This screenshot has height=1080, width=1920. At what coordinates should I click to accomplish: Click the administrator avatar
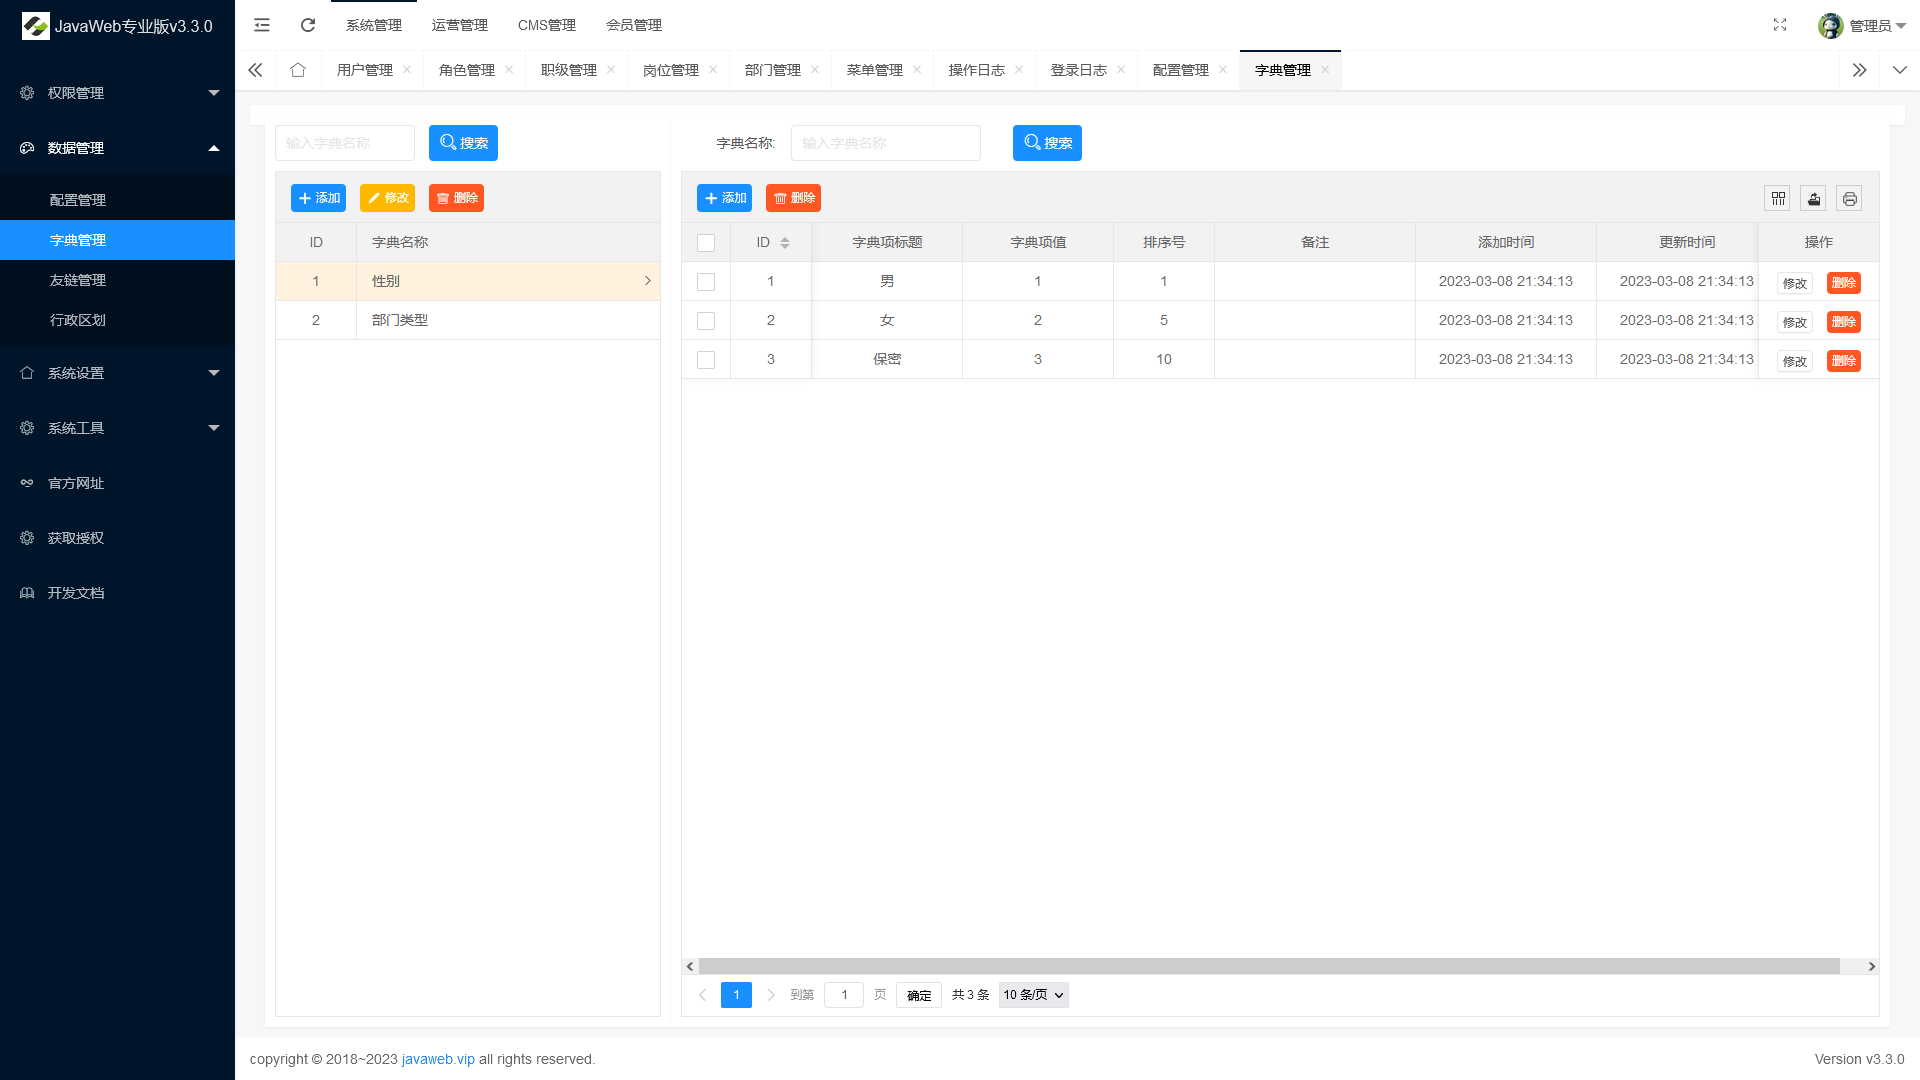tap(1831, 26)
